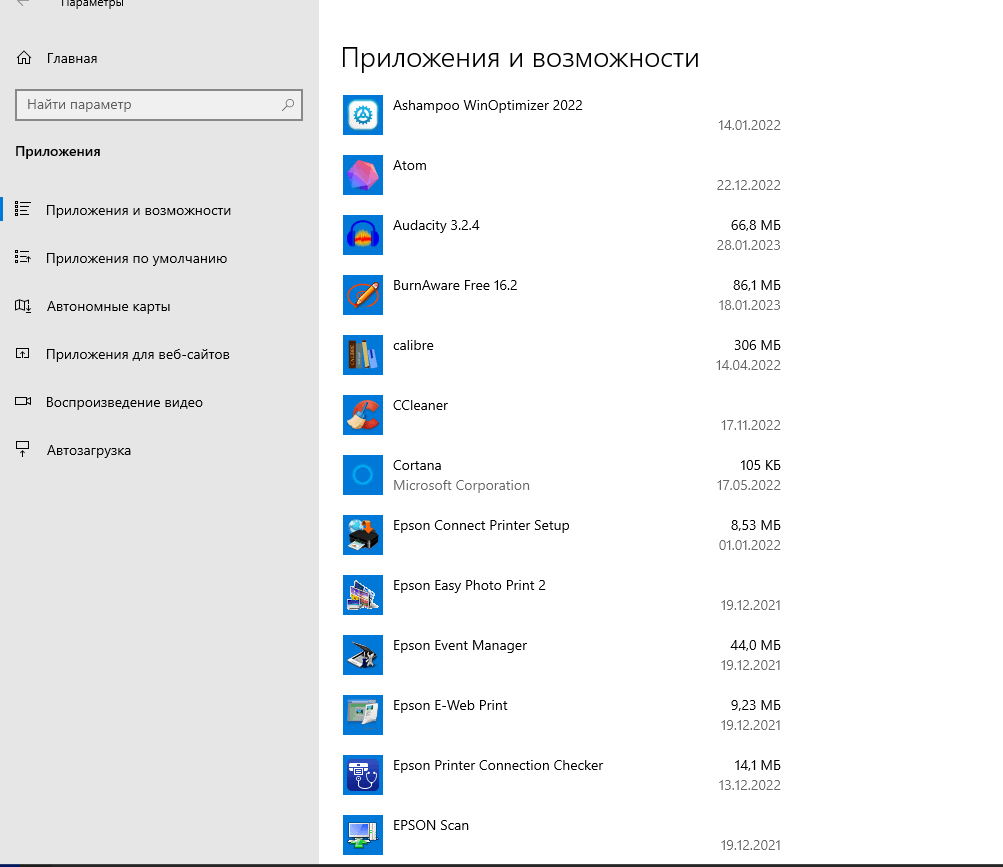This screenshot has width=1003, height=867.
Task: Click the 28.01.2023 date for Audacity
Action: click(748, 245)
